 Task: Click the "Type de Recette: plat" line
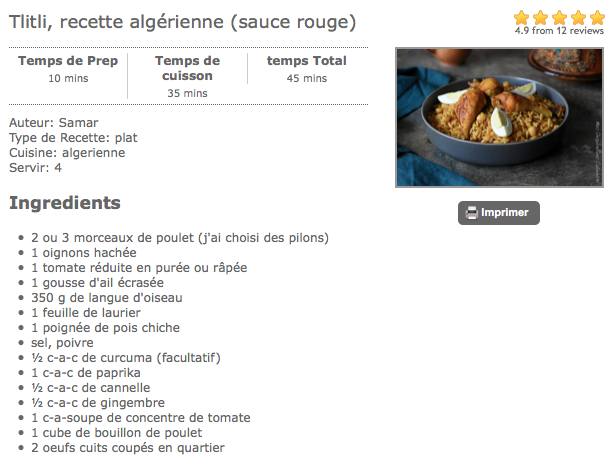pyautogui.click(x=73, y=138)
